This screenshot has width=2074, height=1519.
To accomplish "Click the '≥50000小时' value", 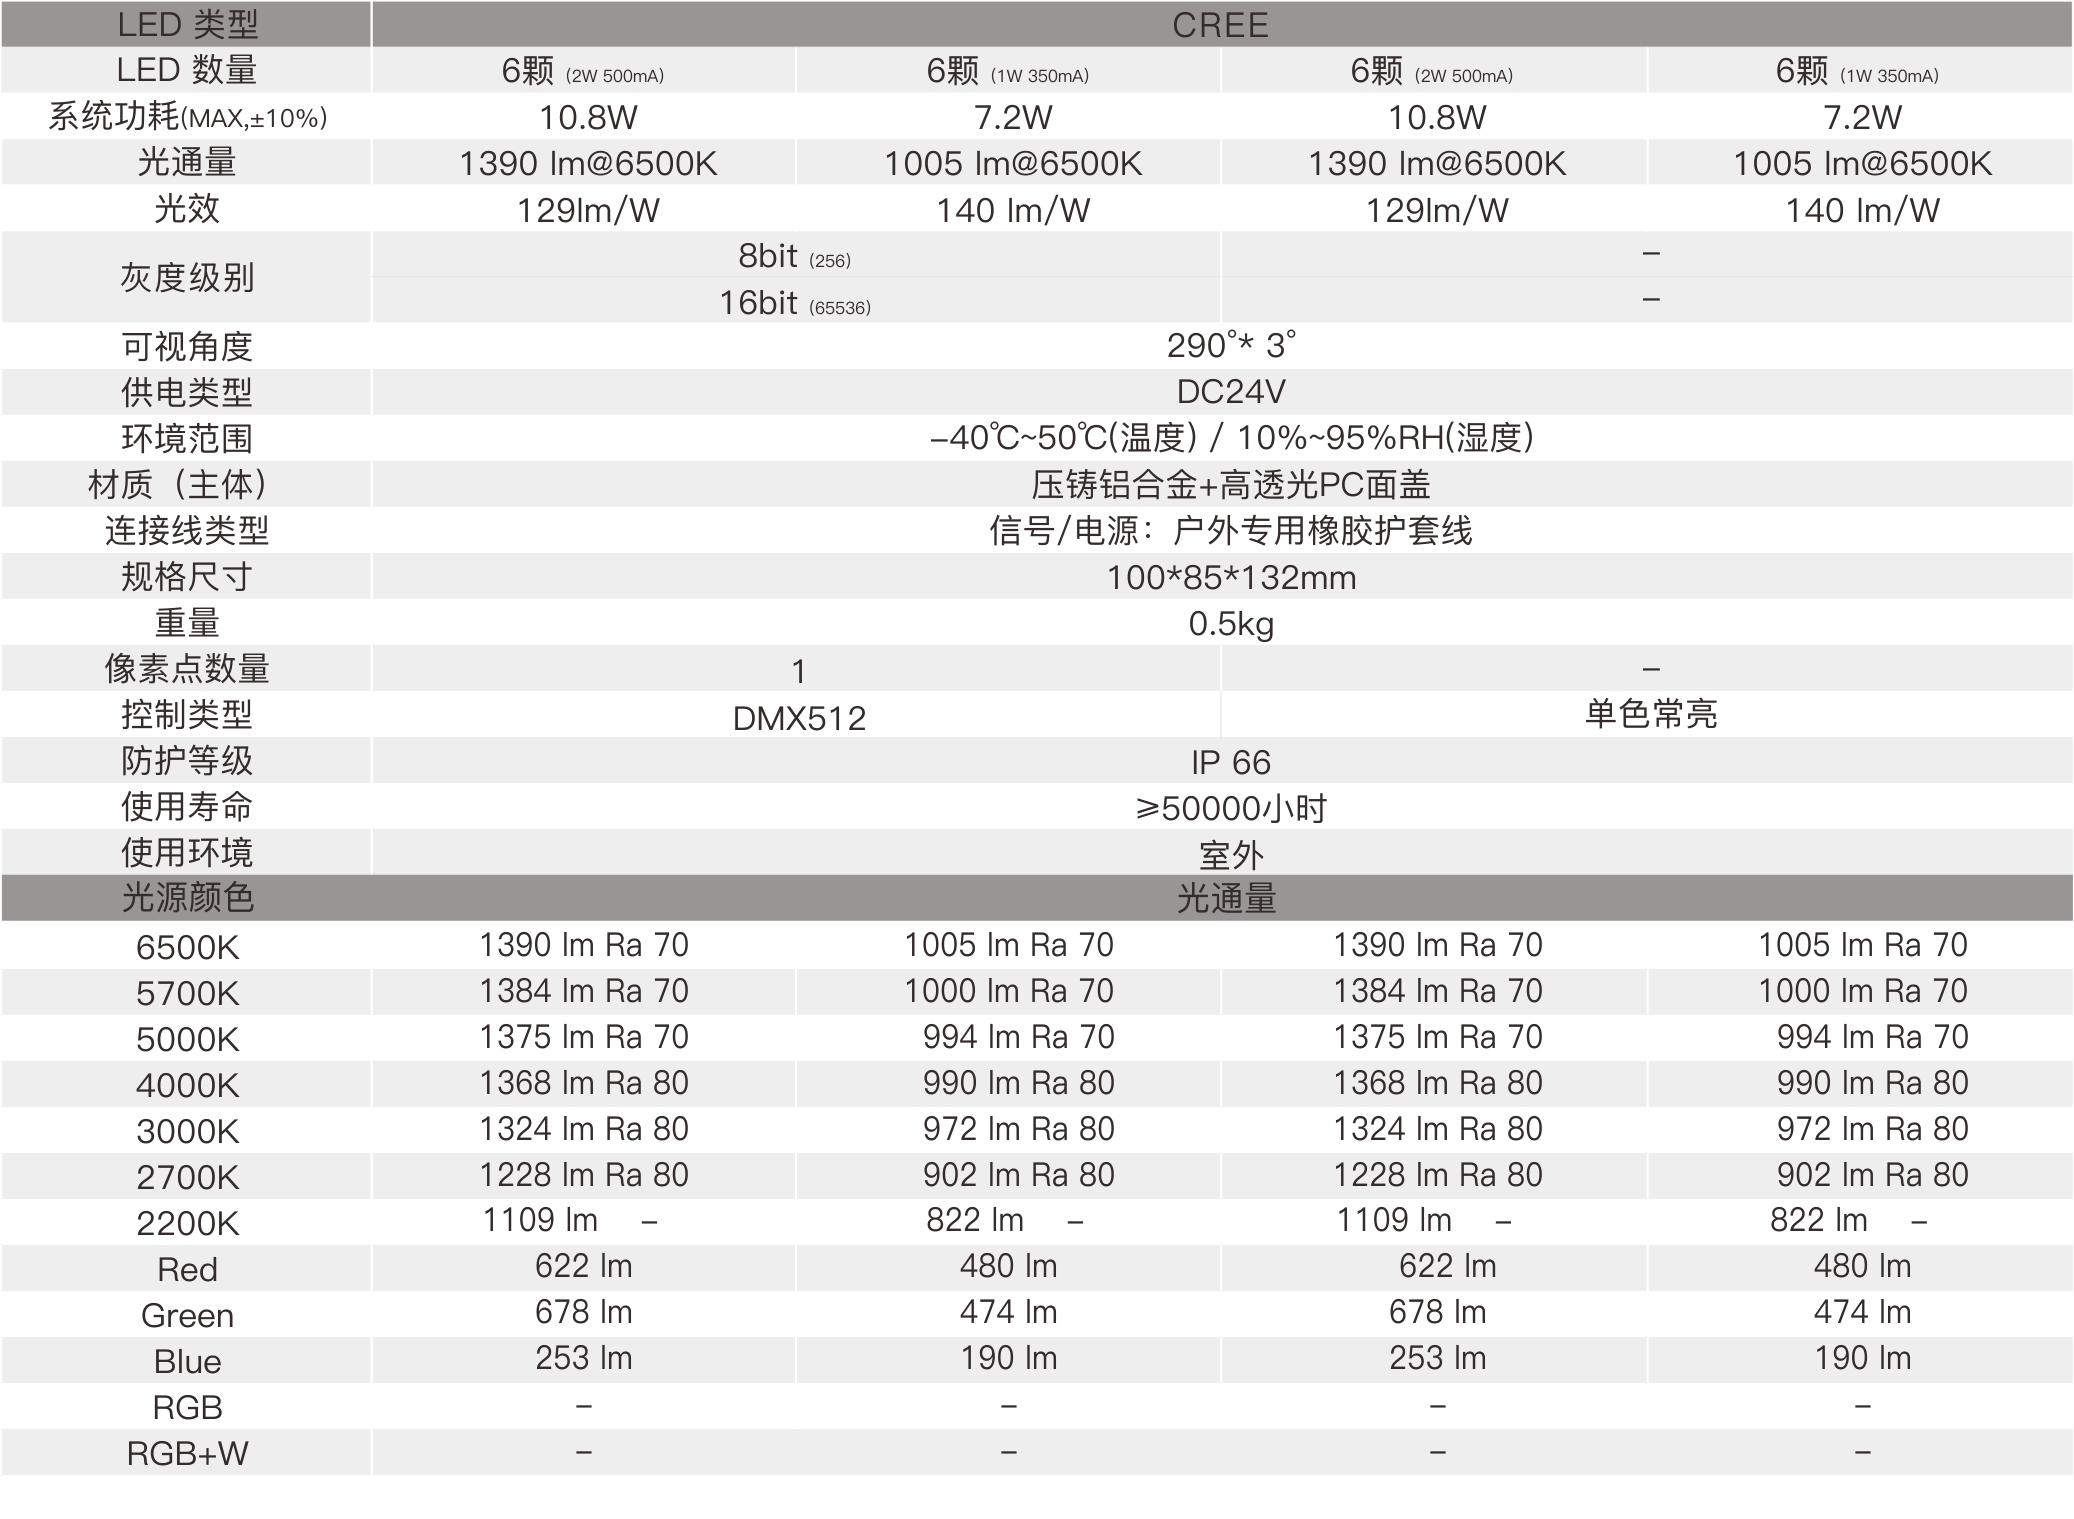I will [1231, 808].
